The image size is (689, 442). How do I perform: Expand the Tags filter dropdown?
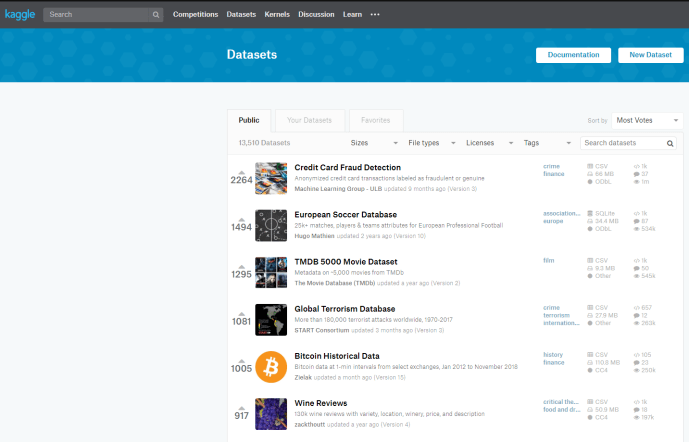tap(547, 143)
